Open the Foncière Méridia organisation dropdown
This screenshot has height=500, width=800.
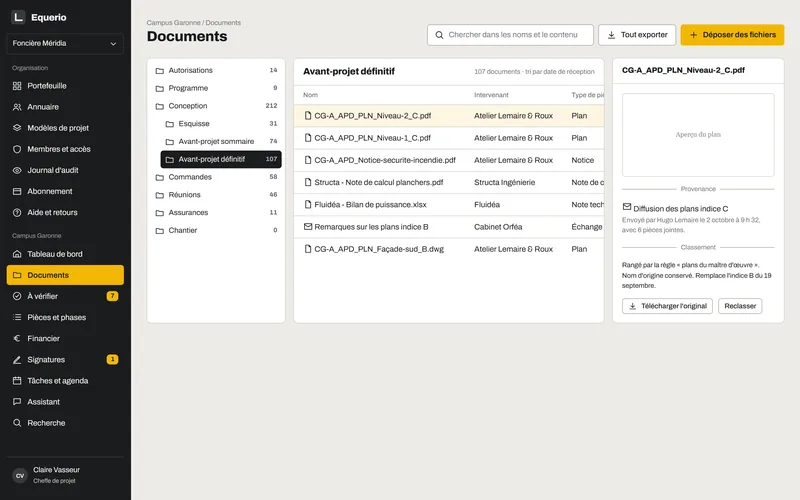65,43
